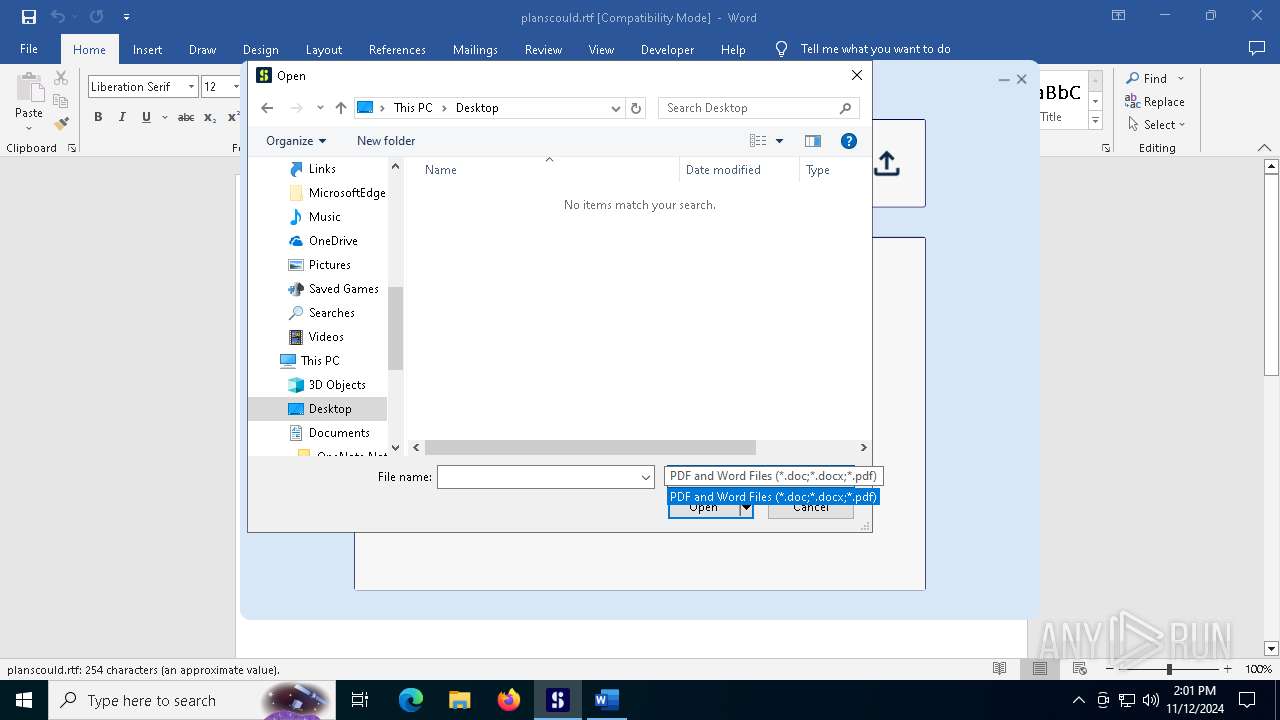This screenshot has width=1280, height=720.
Task: Refresh the Desktop folder listing
Action: (x=636, y=108)
